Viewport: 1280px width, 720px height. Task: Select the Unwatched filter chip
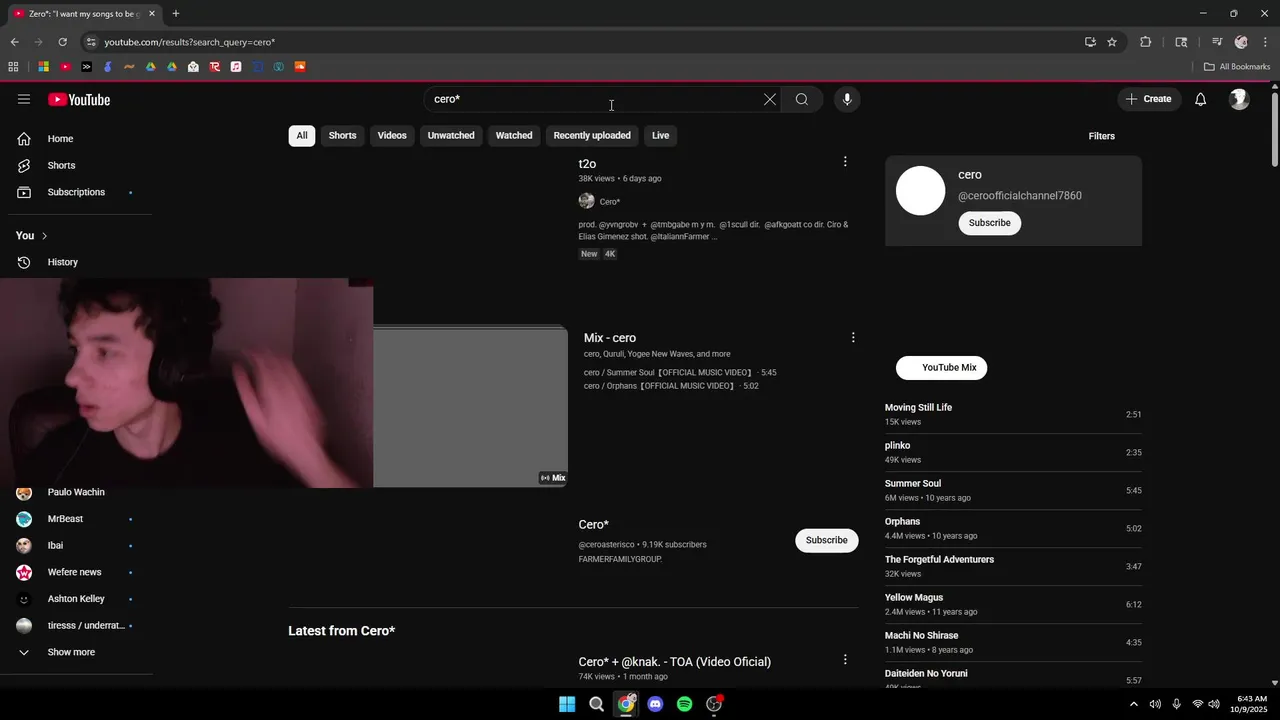pos(451,135)
